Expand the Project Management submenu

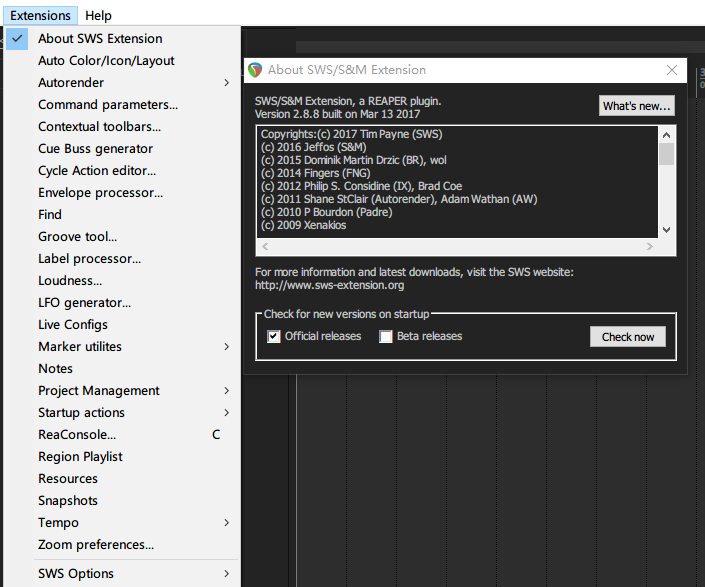pos(122,391)
